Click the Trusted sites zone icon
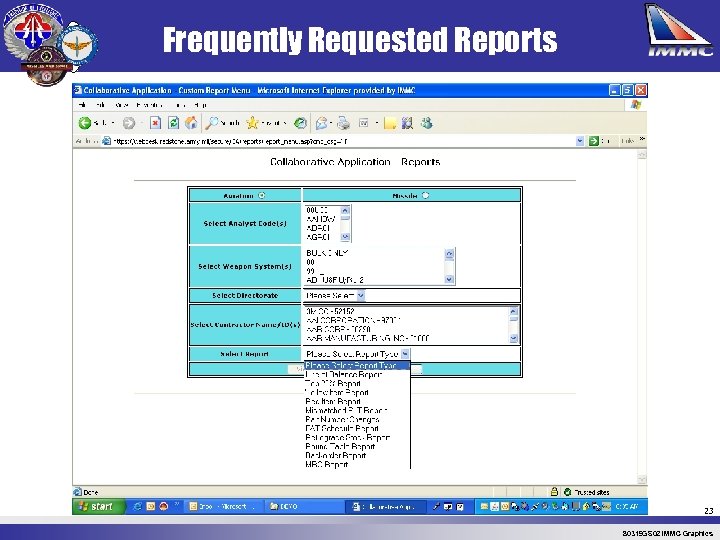Image resolution: width=720 pixels, height=540 pixels. tap(568, 492)
